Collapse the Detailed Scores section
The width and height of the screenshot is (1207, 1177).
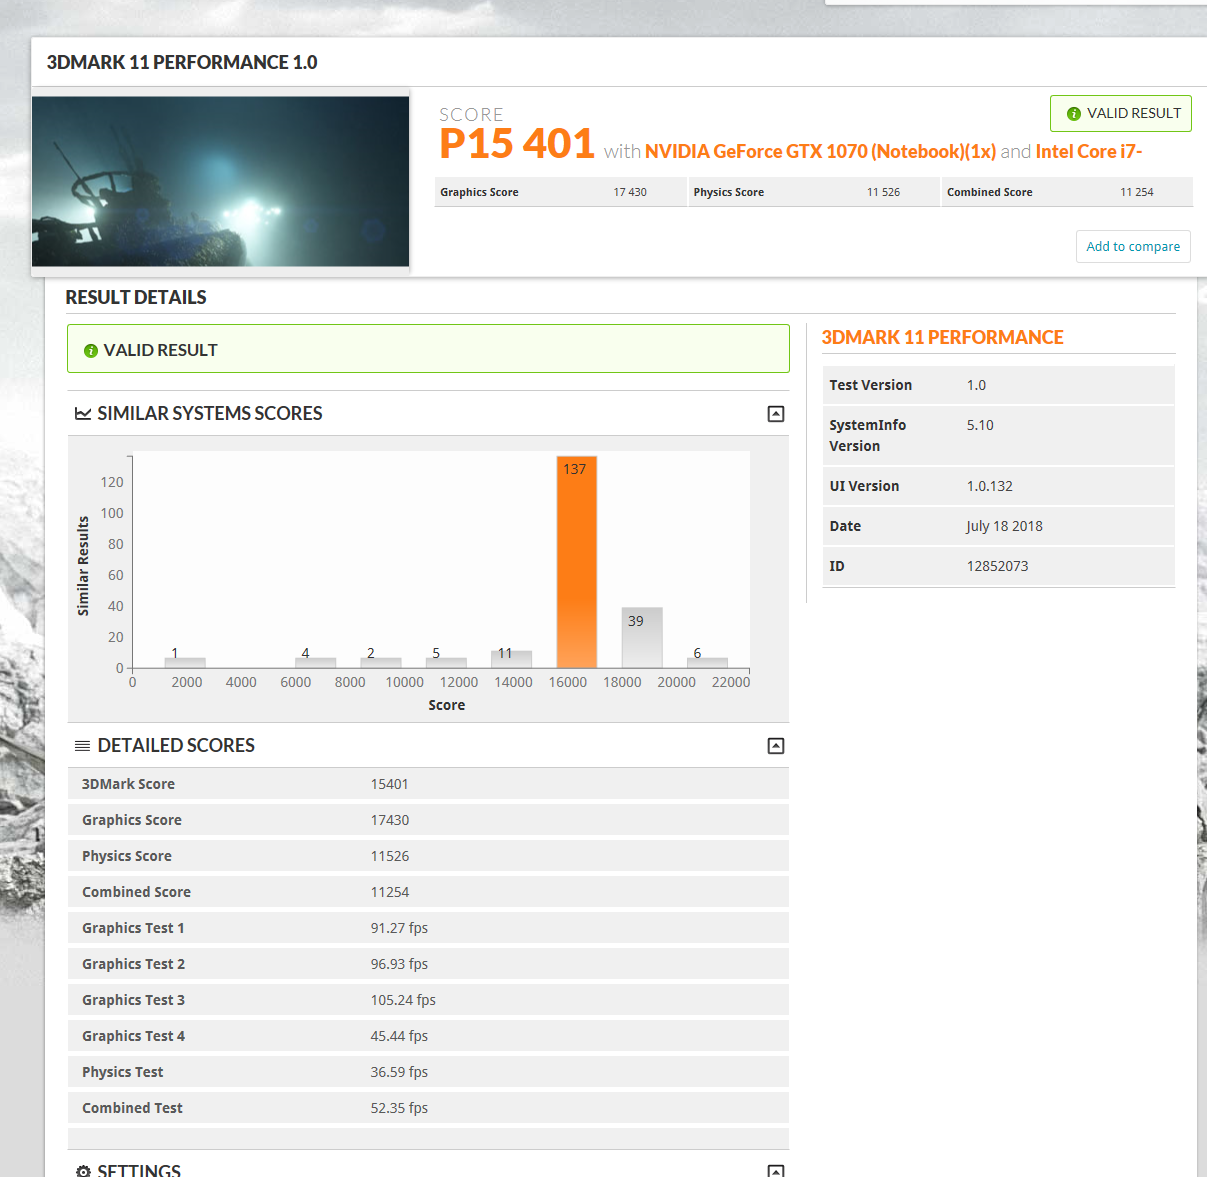tap(776, 746)
